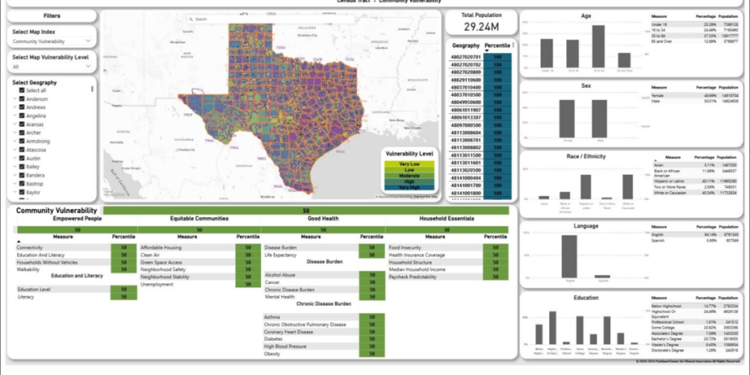Click the Hispanic or Latino bar

(x=586, y=187)
